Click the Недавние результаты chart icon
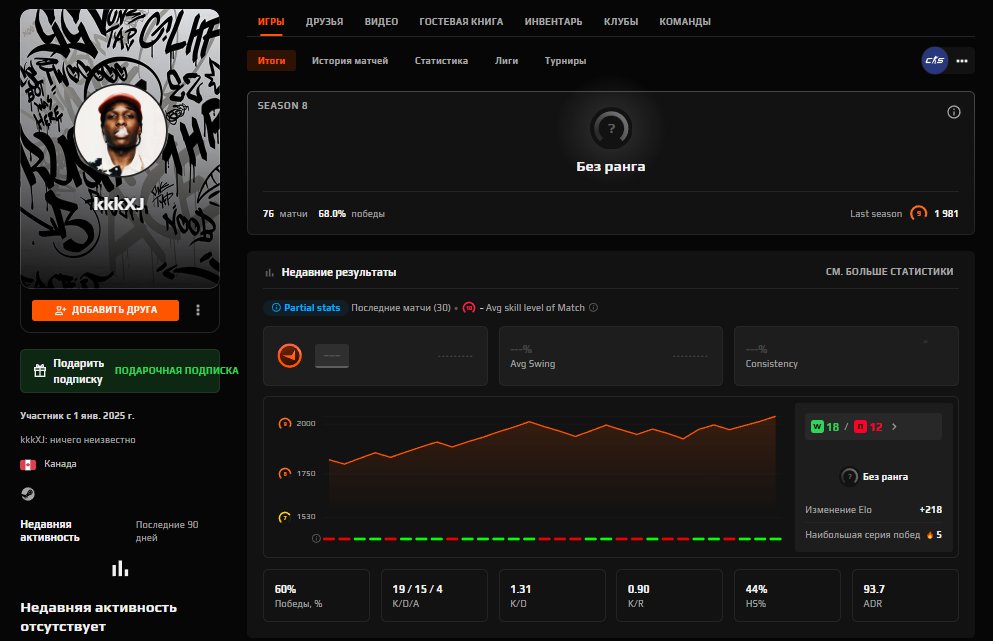The height and width of the screenshot is (641, 993). point(269,272)
